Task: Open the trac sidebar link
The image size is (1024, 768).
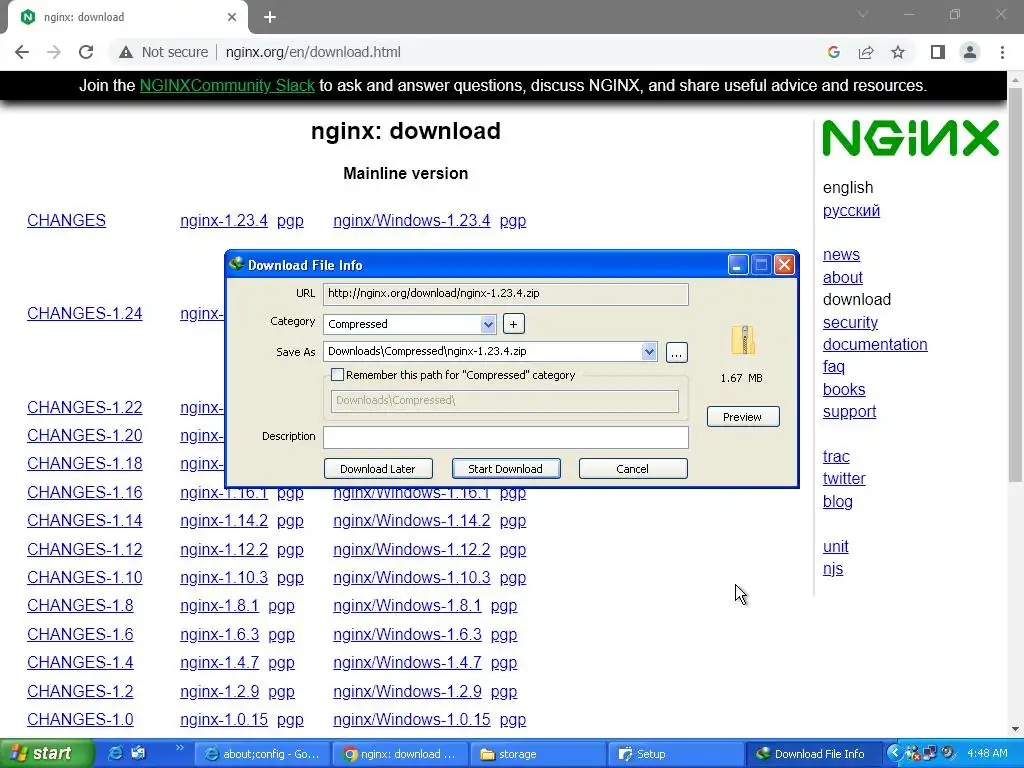Action: [836, 456]
